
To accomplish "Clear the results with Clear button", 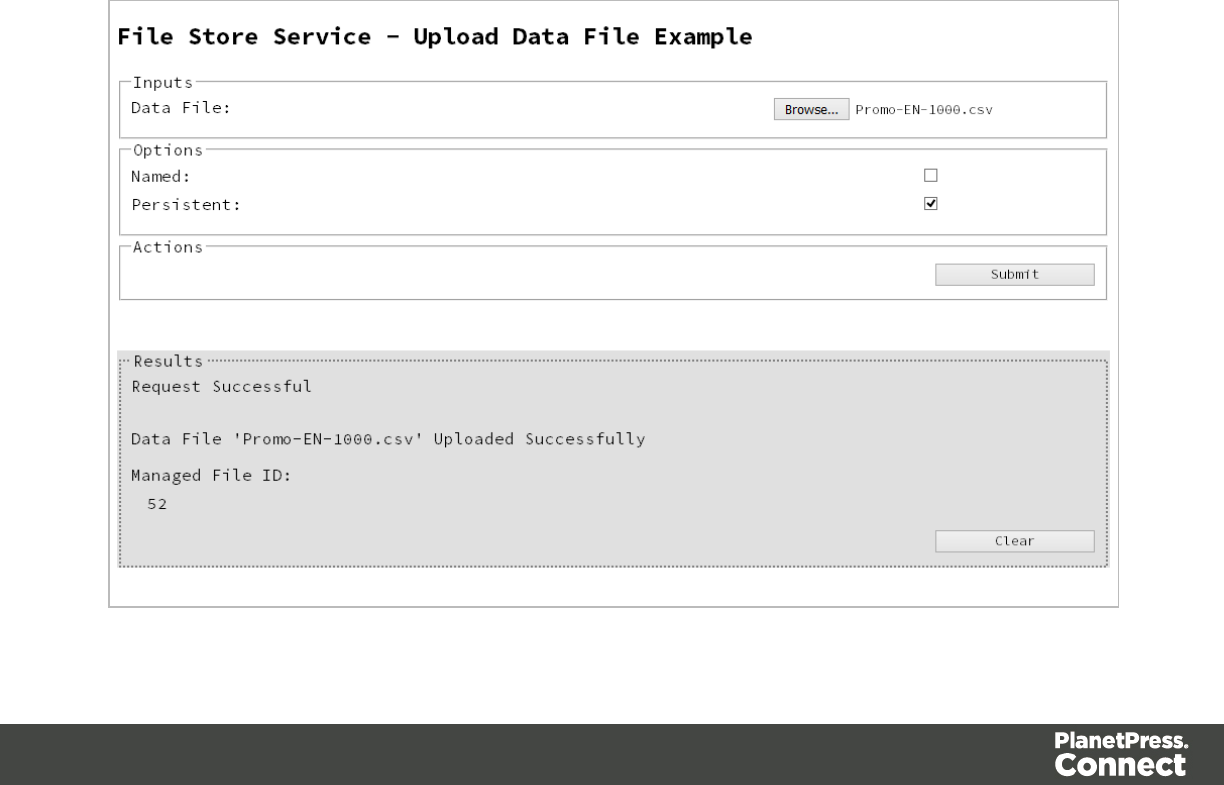I will tap(1014, 541).
